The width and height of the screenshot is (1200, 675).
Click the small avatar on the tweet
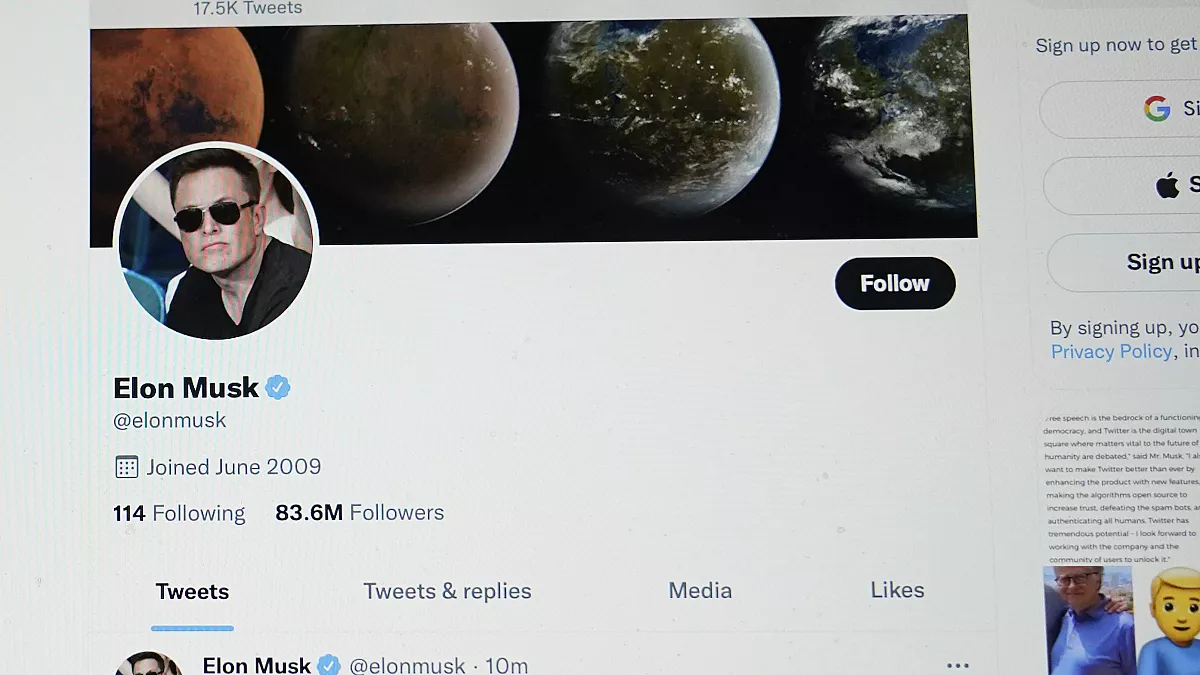tap(149, 664)
